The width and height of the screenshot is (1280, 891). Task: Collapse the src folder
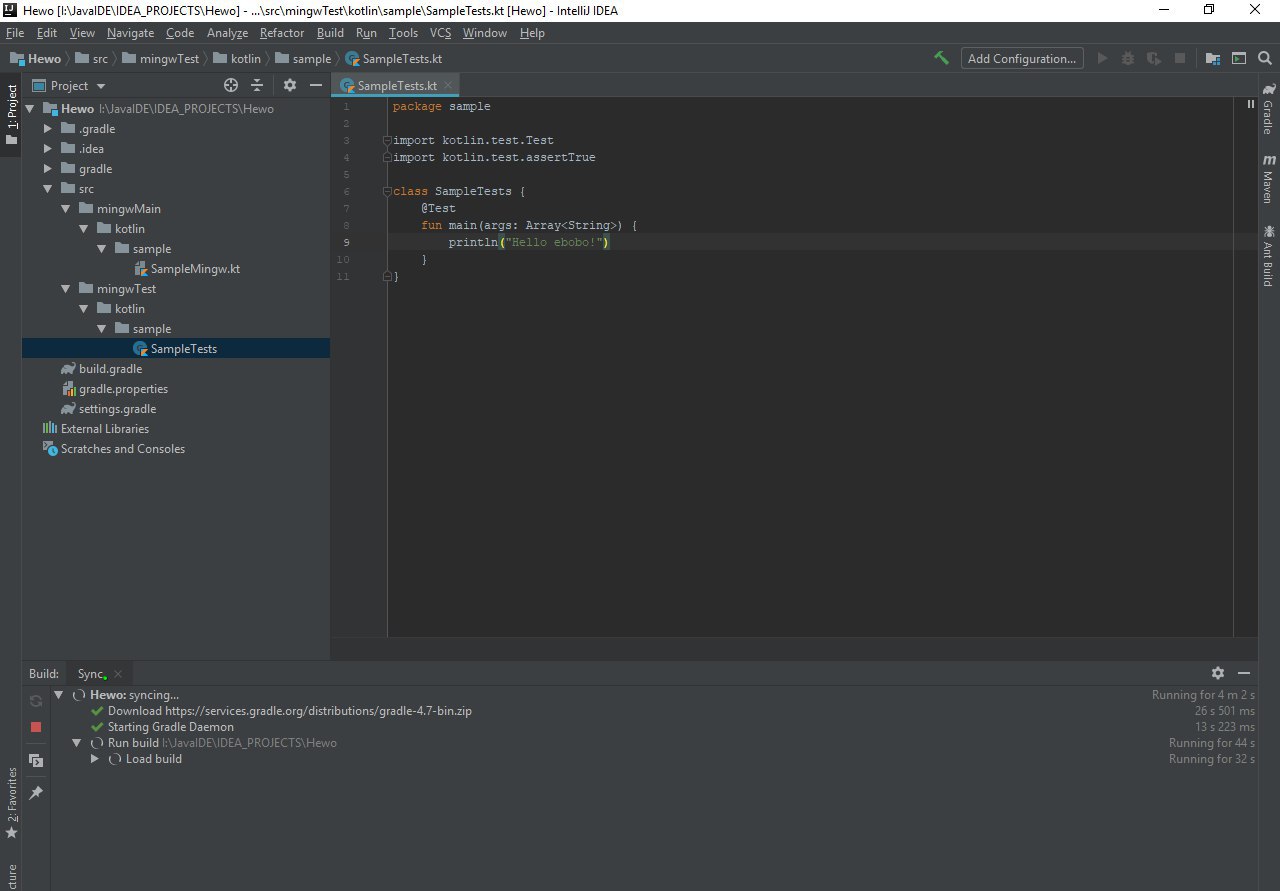click(48, 189)
